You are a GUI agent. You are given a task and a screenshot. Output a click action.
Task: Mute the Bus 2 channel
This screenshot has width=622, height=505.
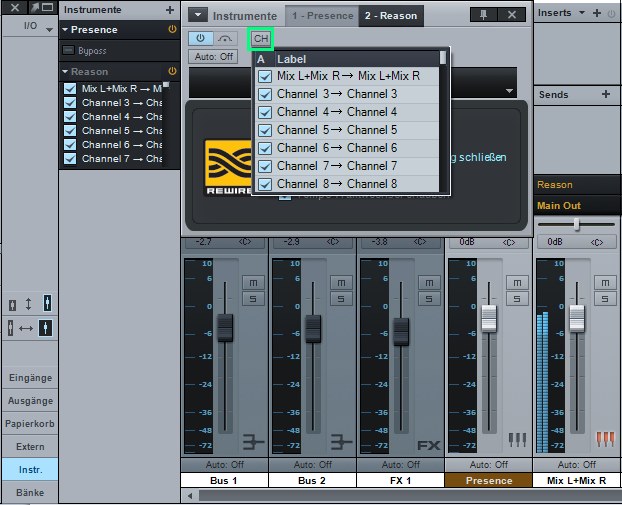(x=341, y=283)
